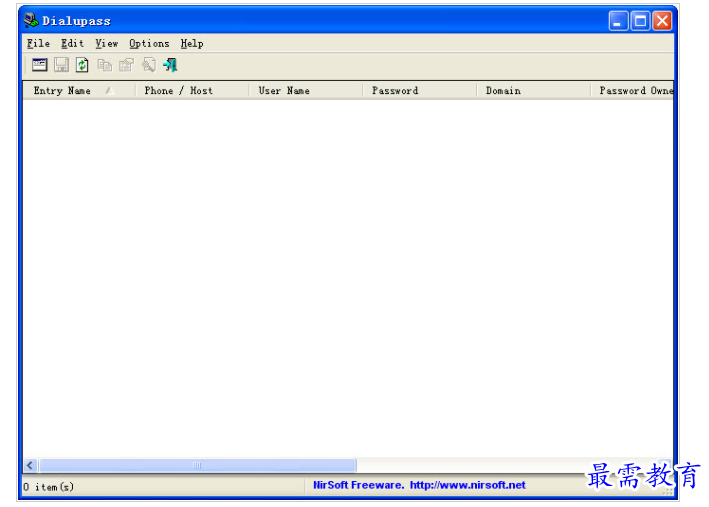Open the Edit menu
Screen dimensions: 709x507
(x=72, y=43)
